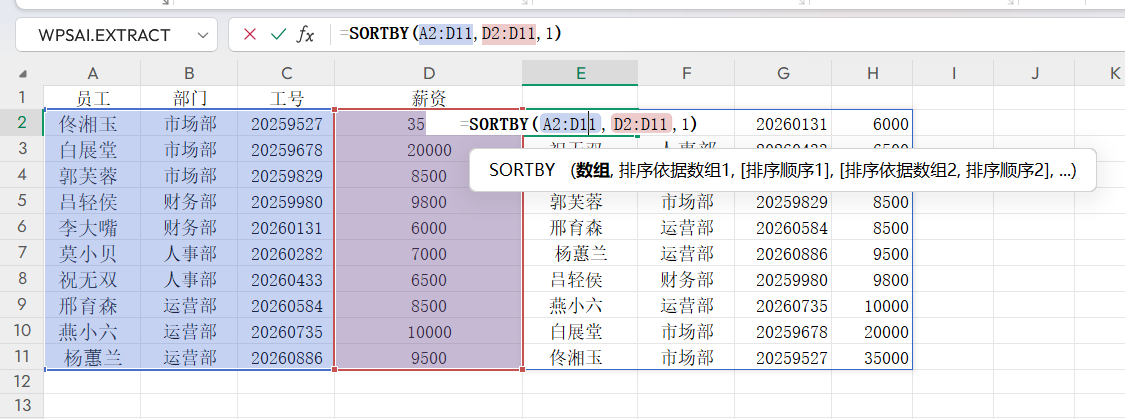Click cell 莫小贝 in column A

(93, 254)
